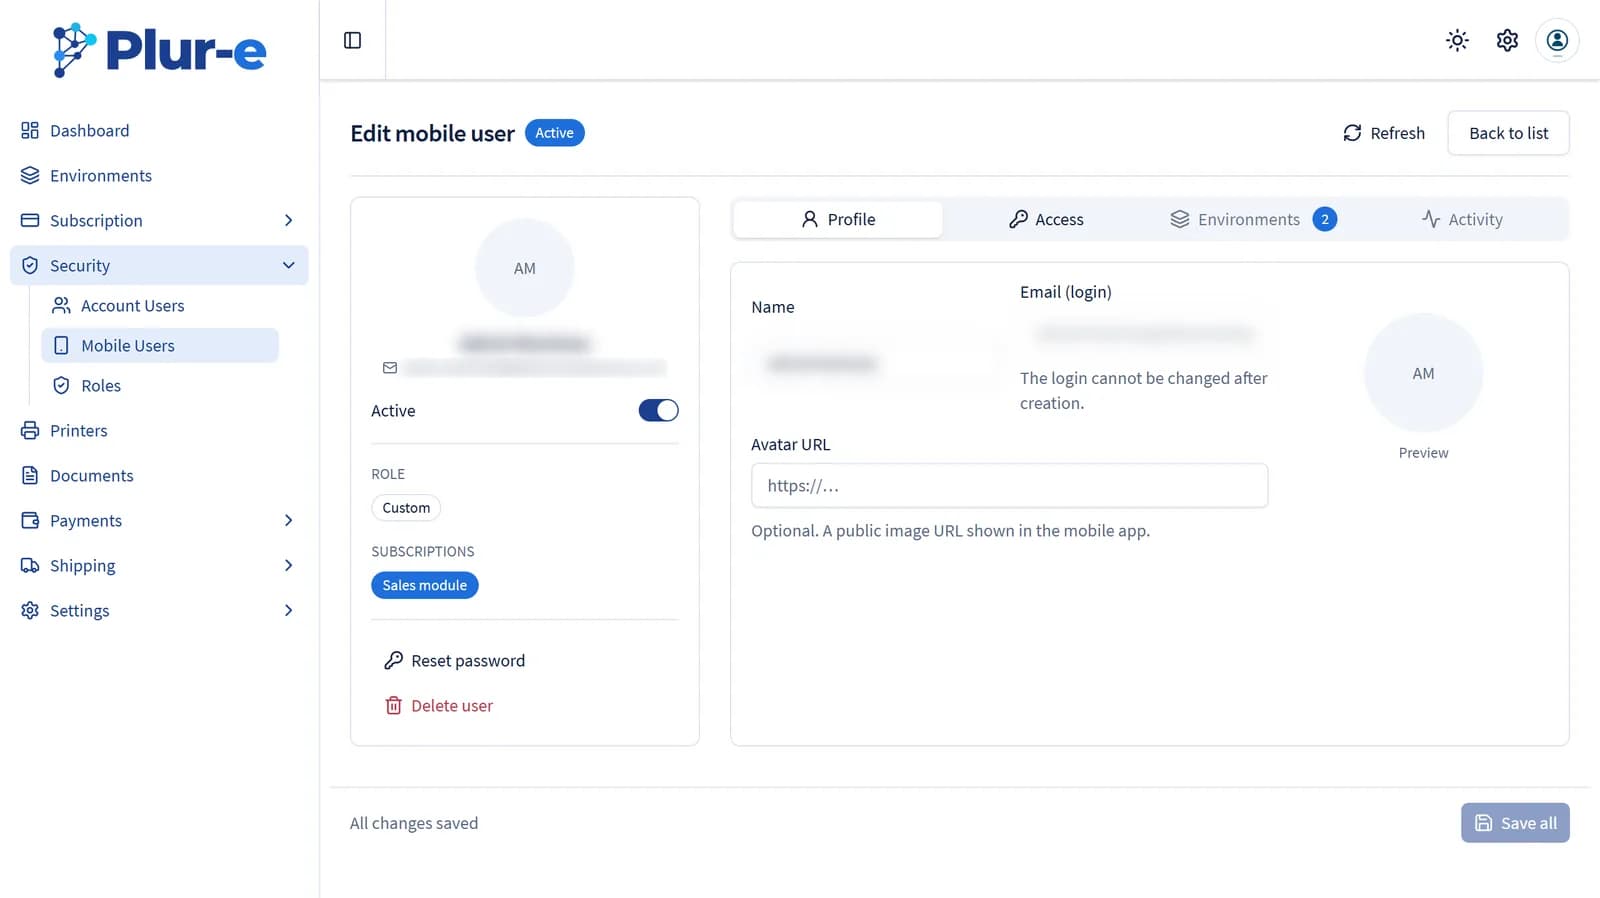Switch to the Access tab
This screenshot has height=898, width=1600.
1046,219
